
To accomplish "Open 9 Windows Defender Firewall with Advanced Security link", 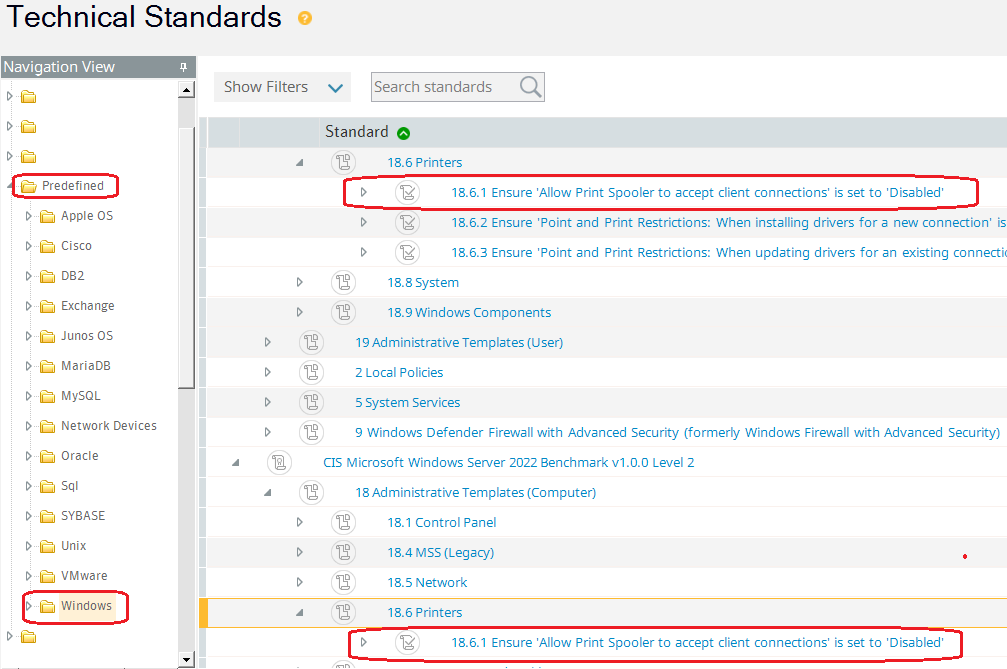I will 678,433.
